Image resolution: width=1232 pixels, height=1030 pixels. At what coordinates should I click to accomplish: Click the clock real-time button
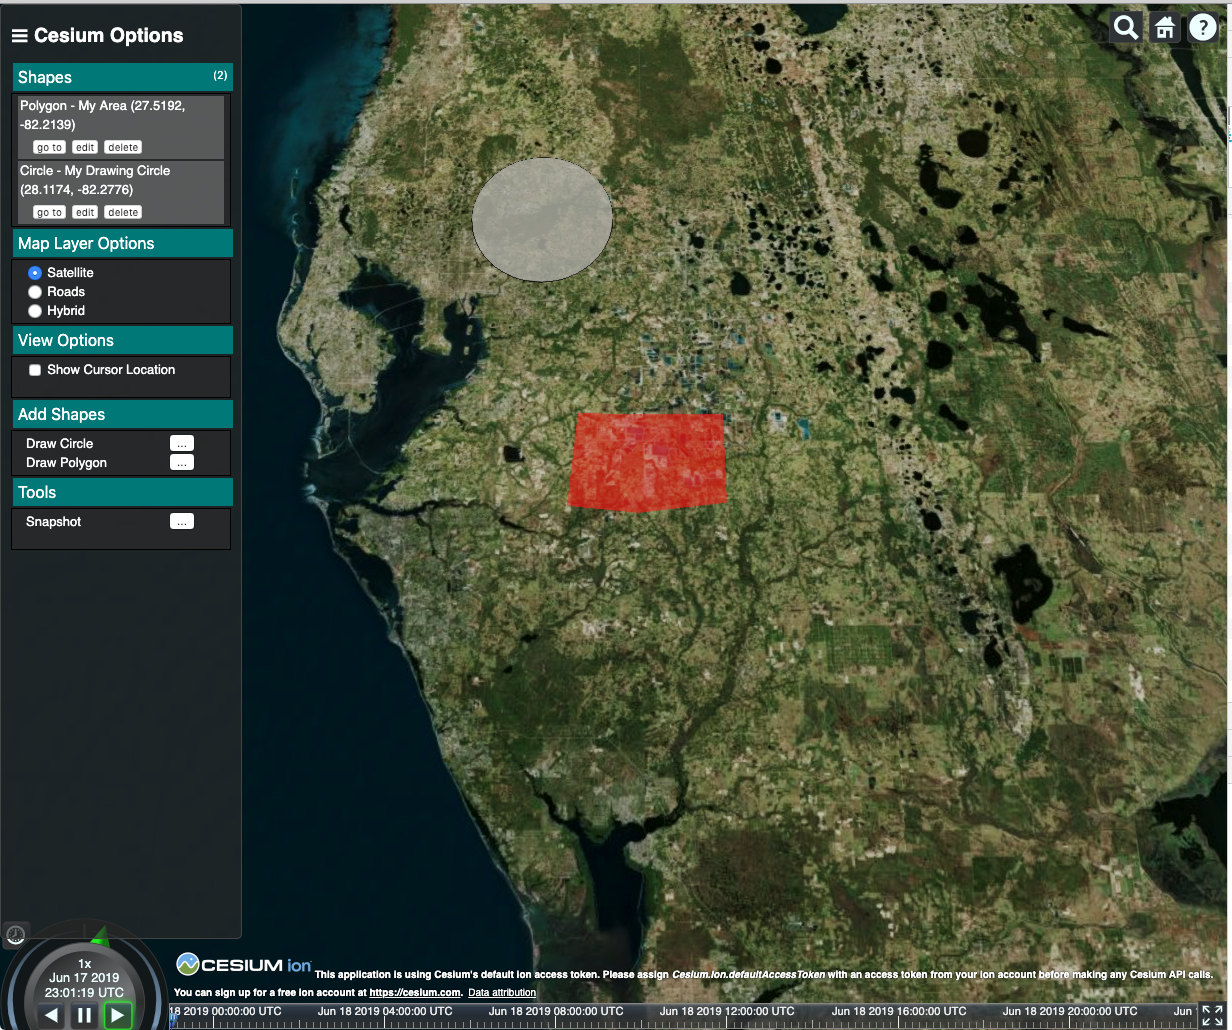[x=15, y=935]
